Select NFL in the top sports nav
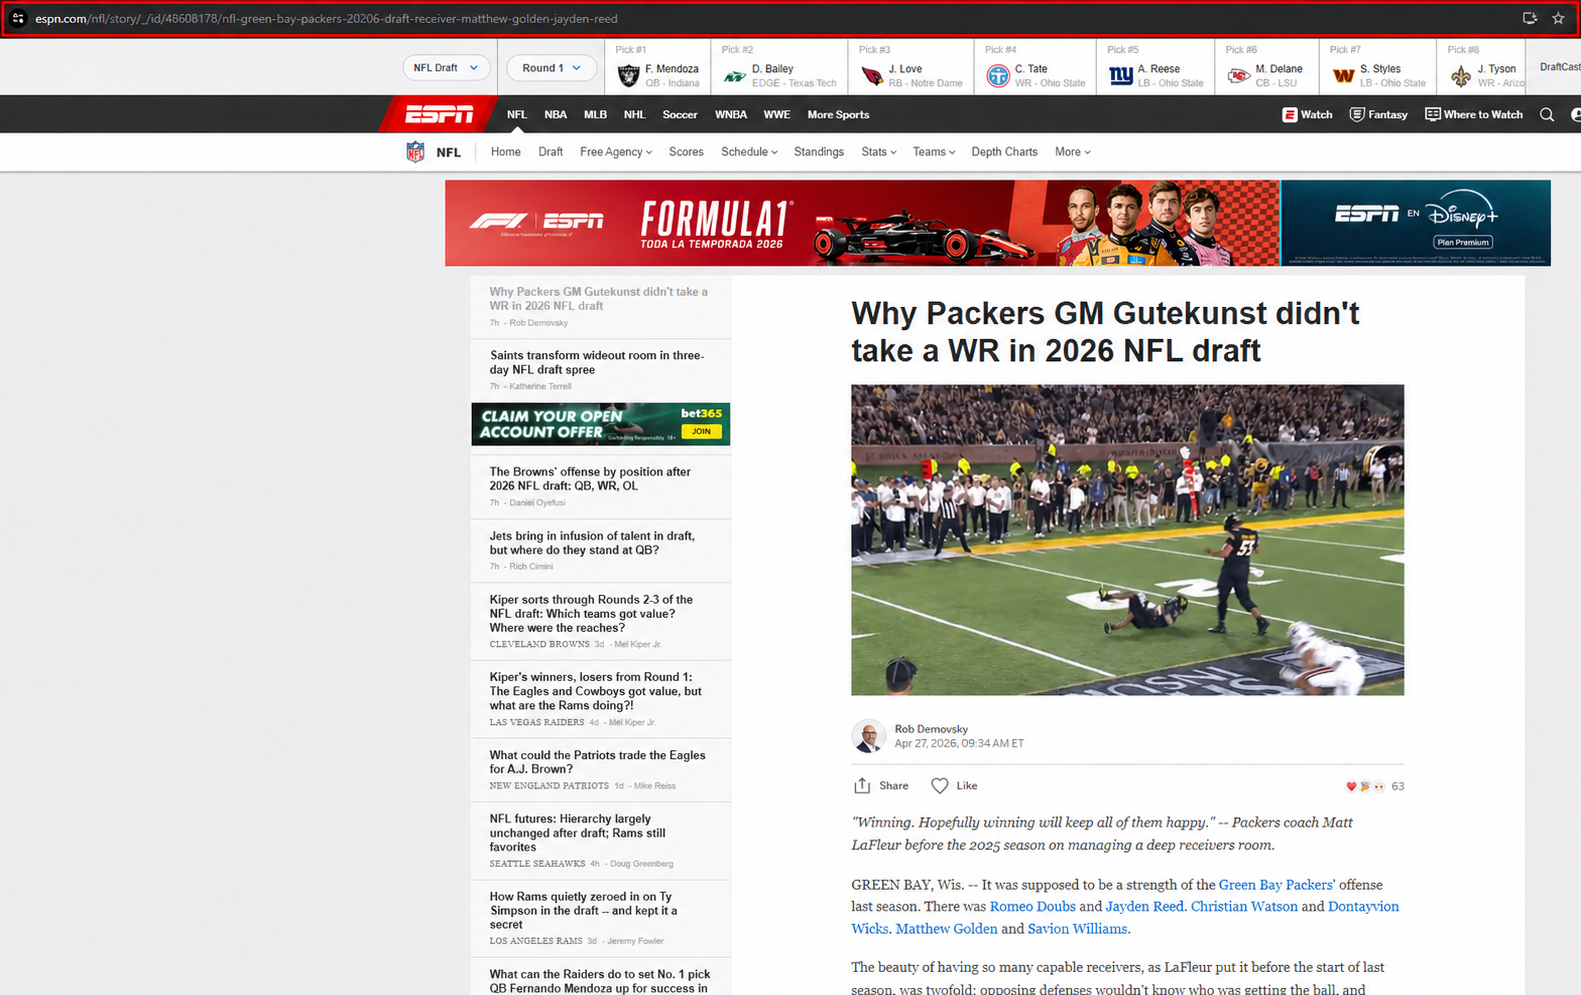This screenshot has height=995, width=1581. coord(516,115)
